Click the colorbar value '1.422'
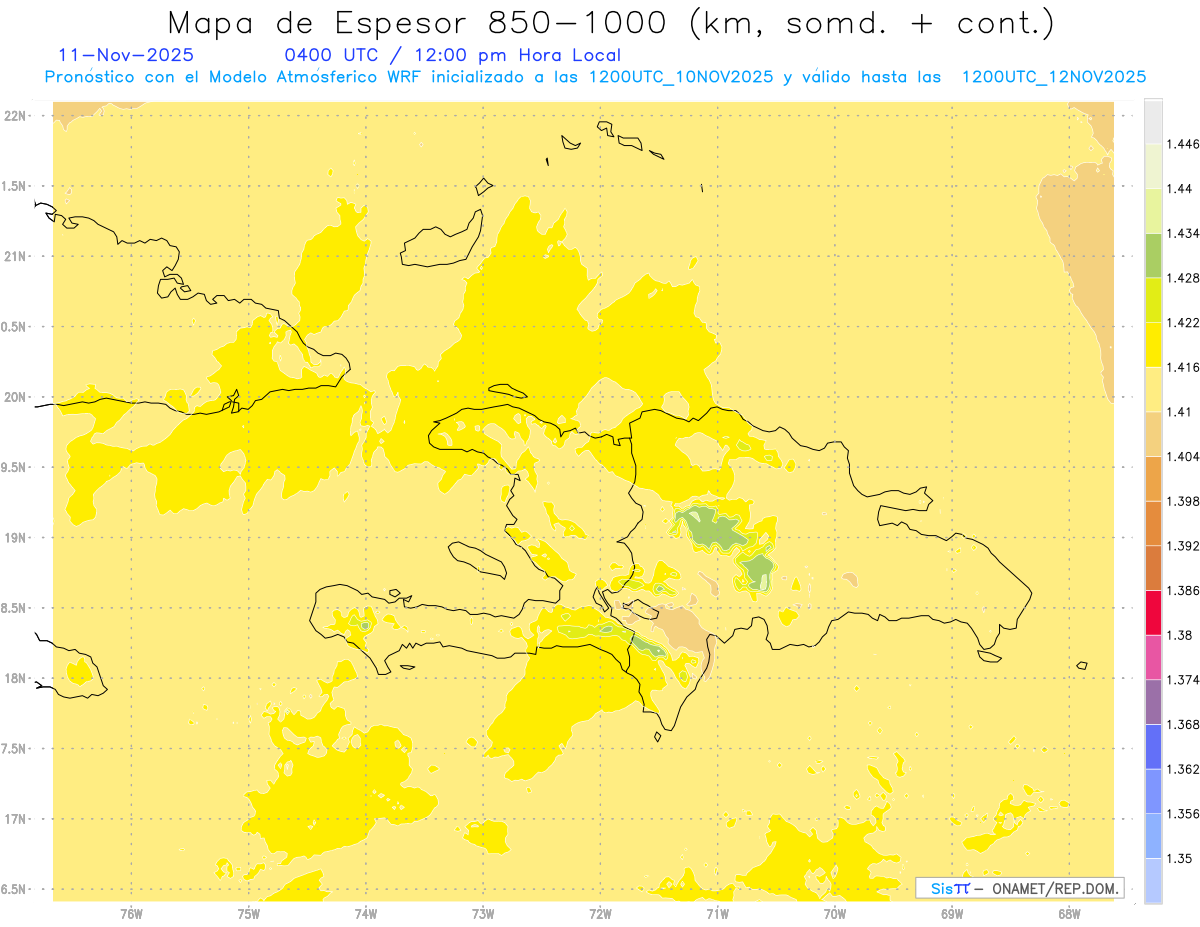This screenshot has height=927, width=1200. [x=1183, y=323]
